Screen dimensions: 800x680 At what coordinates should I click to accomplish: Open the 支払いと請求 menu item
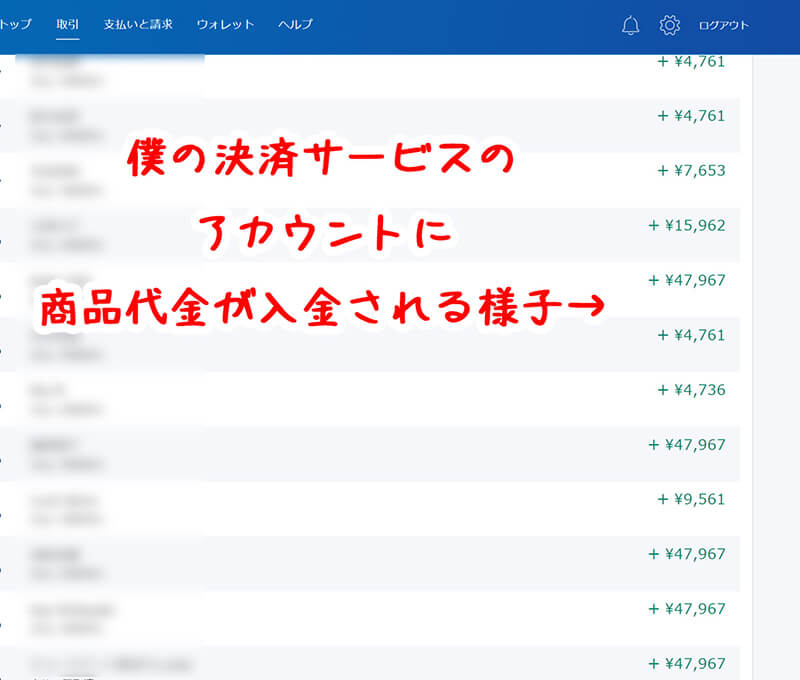tap(138, 24)
